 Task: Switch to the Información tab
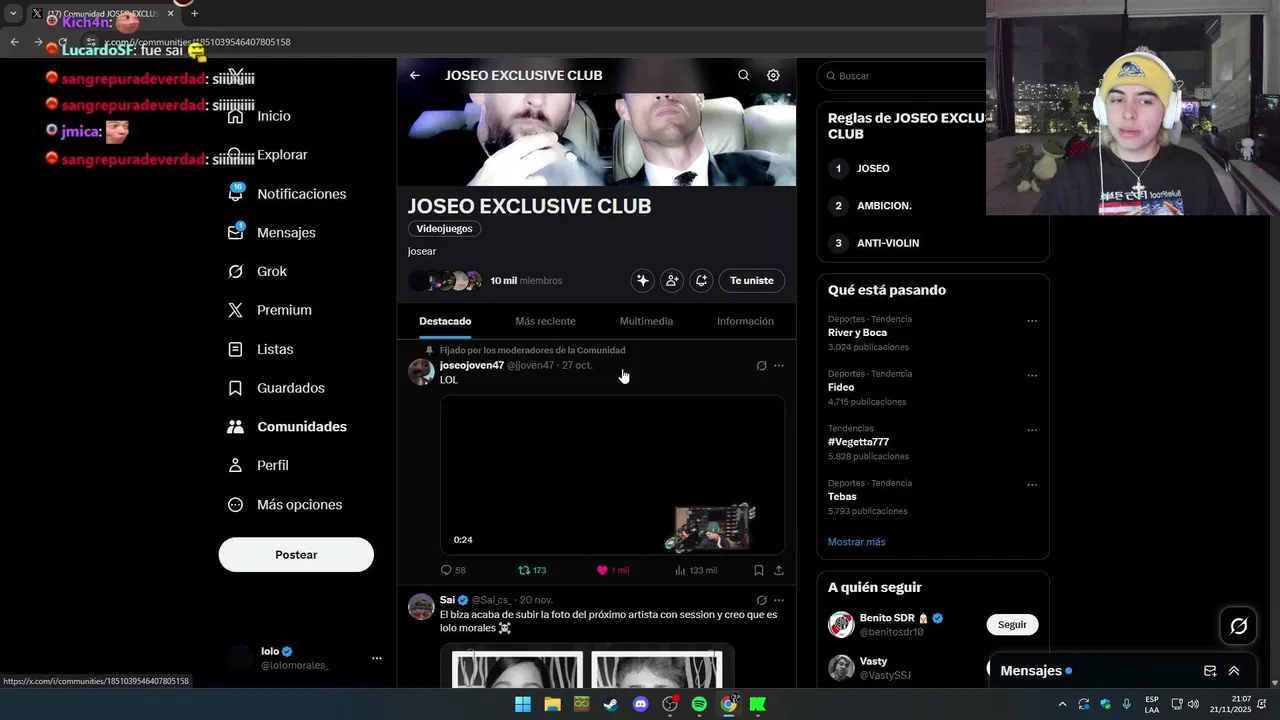pyautogui.click(x=745, y=321)
